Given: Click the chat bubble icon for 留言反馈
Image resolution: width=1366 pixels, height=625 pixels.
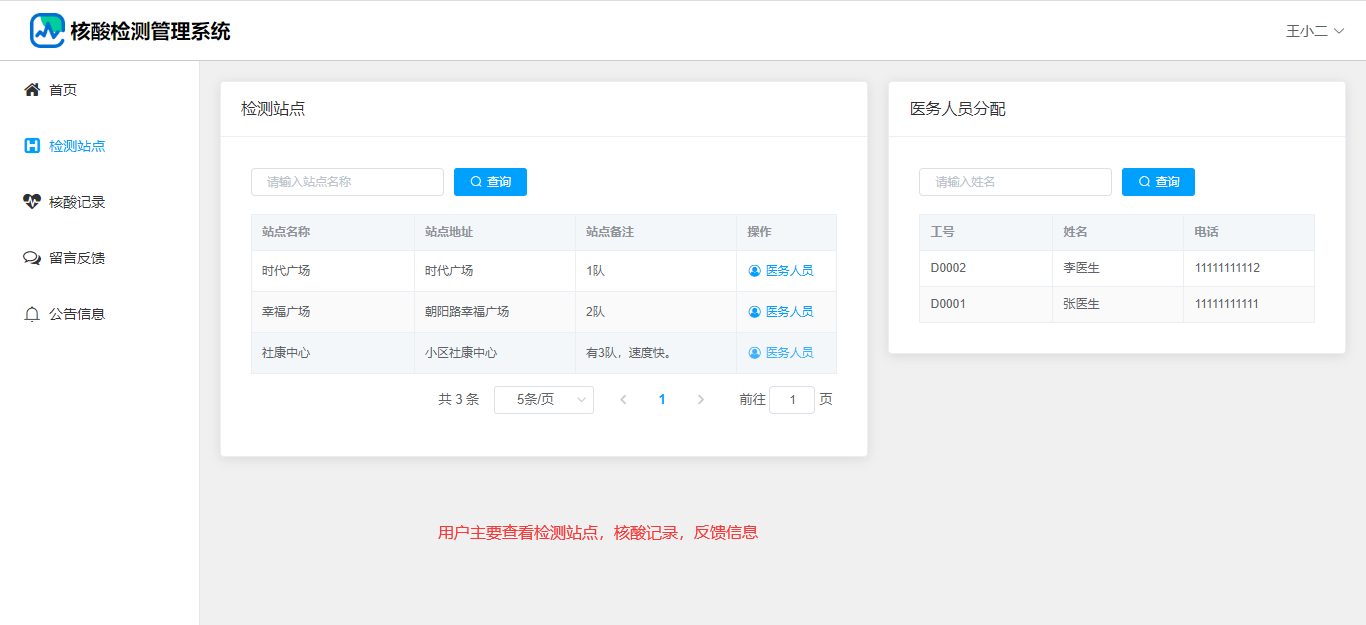Looking at the screenshot, I should [x=32, y=258].
